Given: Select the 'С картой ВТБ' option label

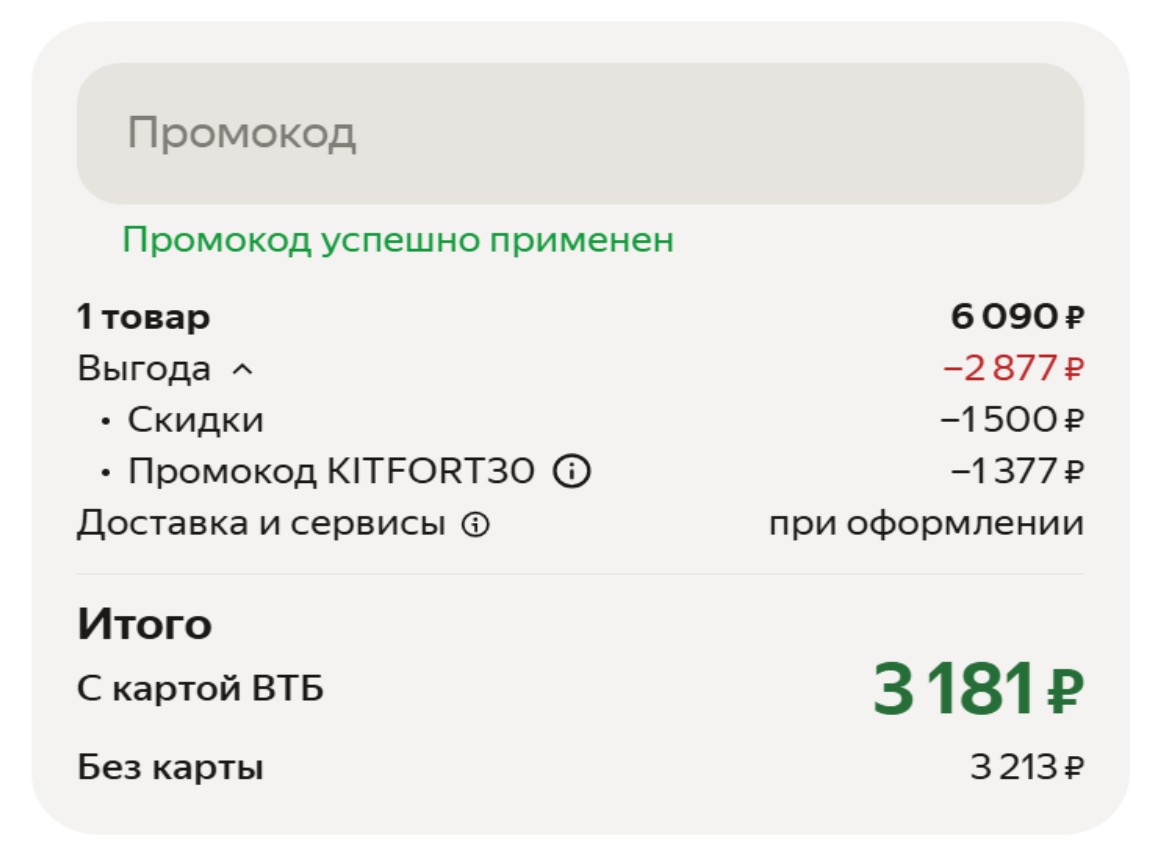Looking at the screenshot, I should (200, 689).
